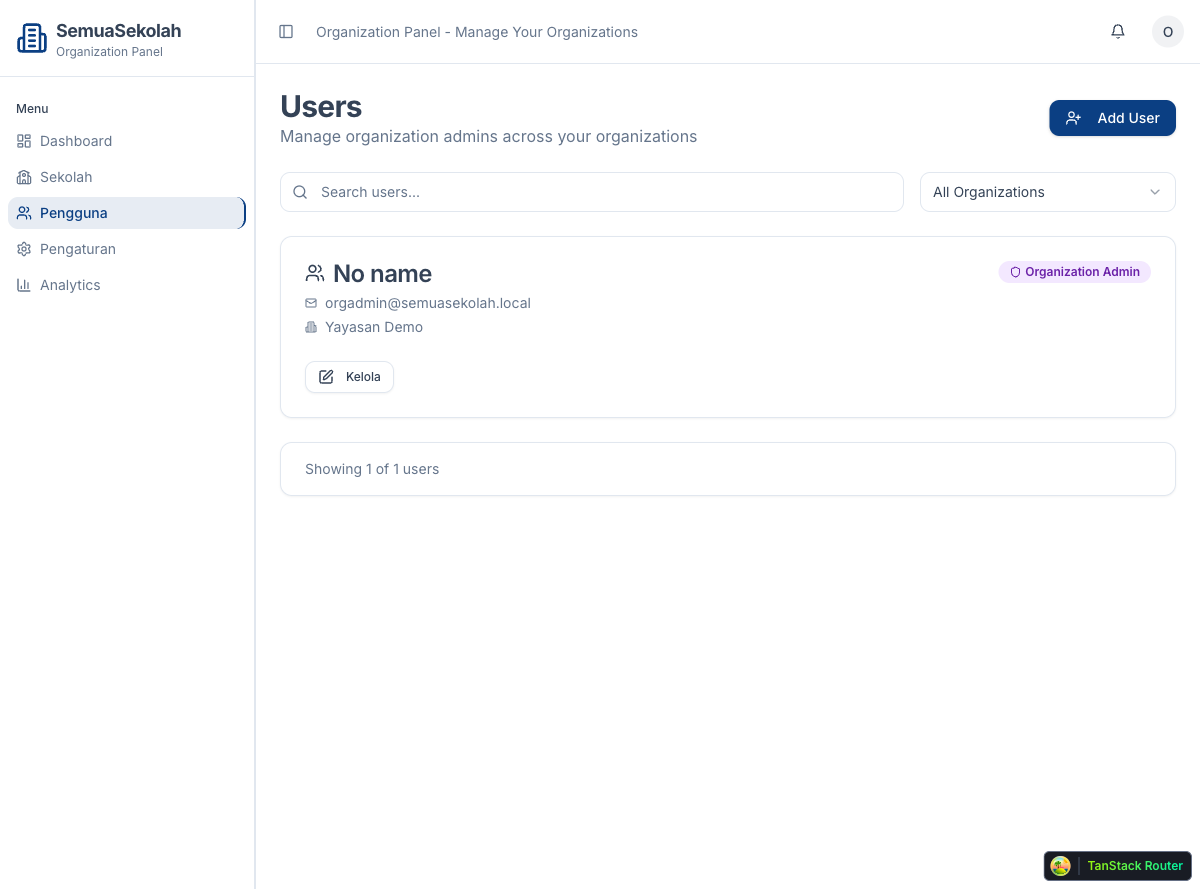Expand the organization filter chevron
This screenshot has width=1200, height=889.
coord(1155,191)
